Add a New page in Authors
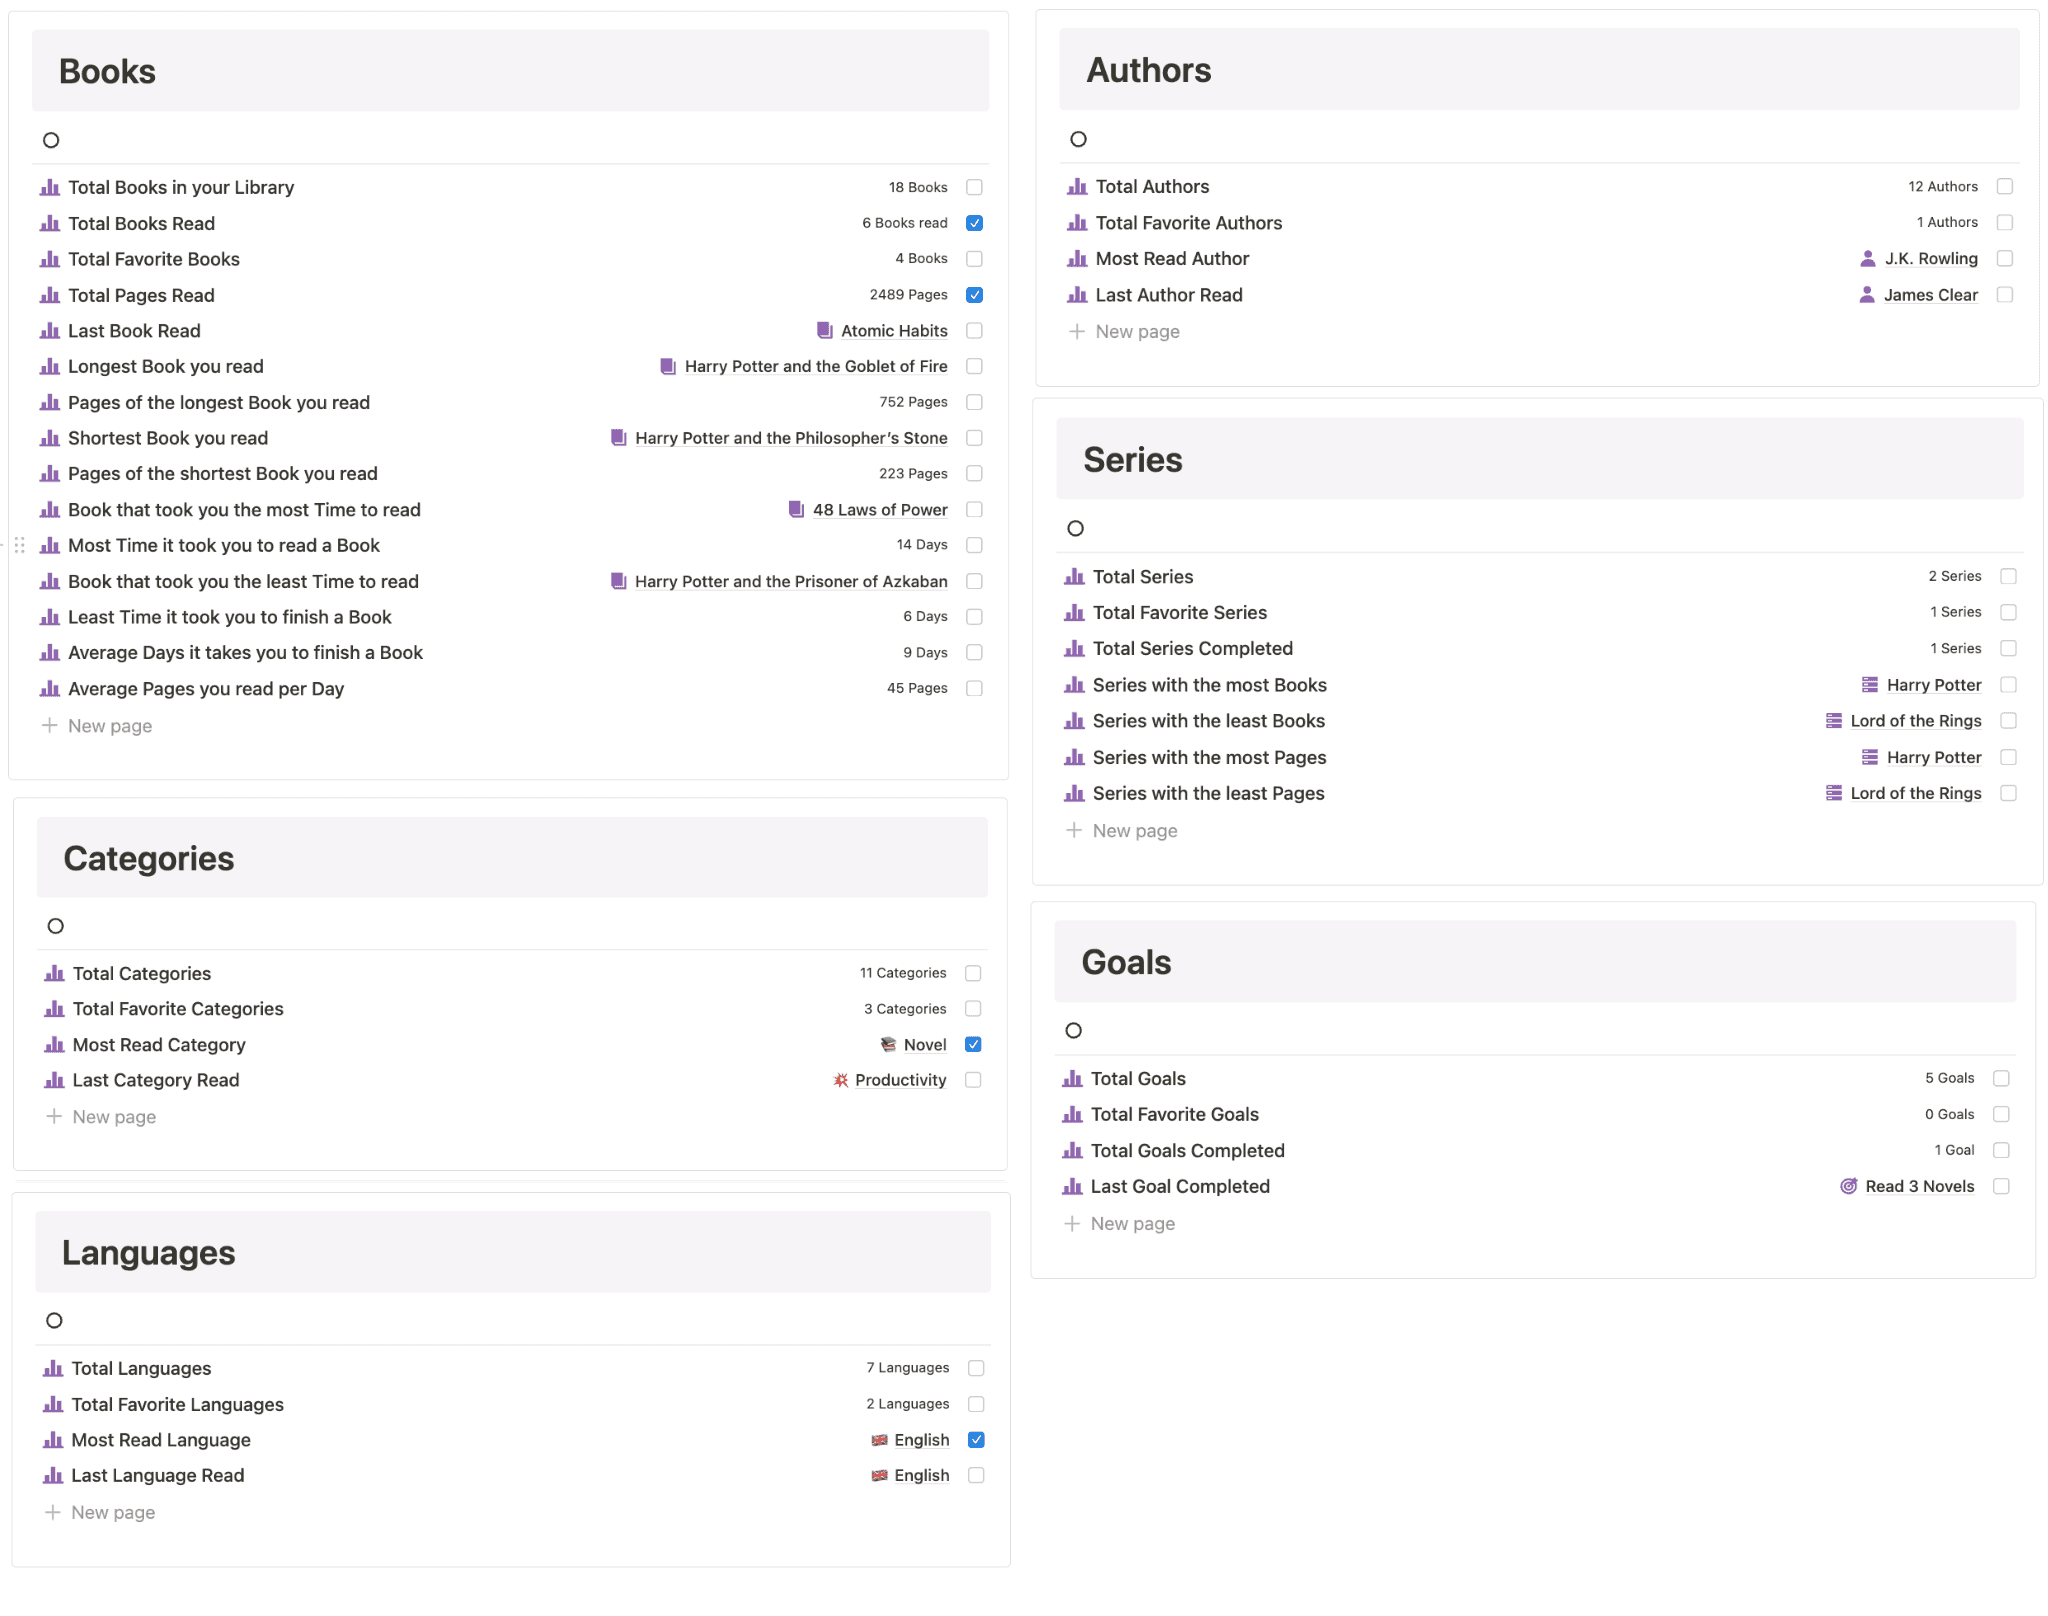Viewport: 2048px width, 1616px height. coord(1137,331)
